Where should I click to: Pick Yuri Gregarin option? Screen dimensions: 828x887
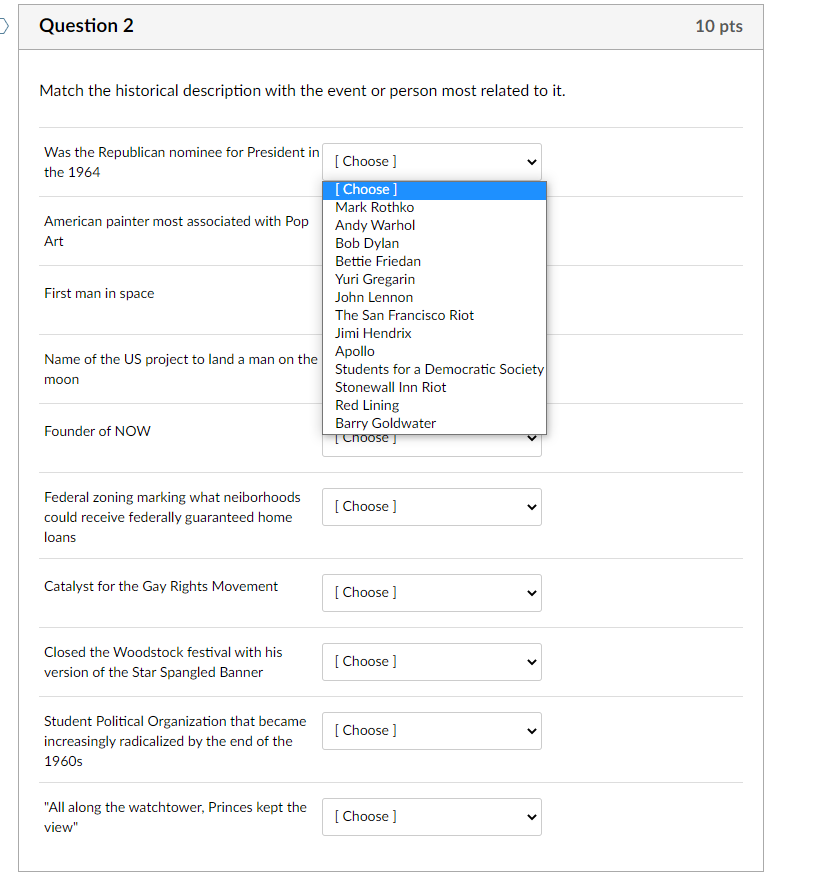click(434, 279)
